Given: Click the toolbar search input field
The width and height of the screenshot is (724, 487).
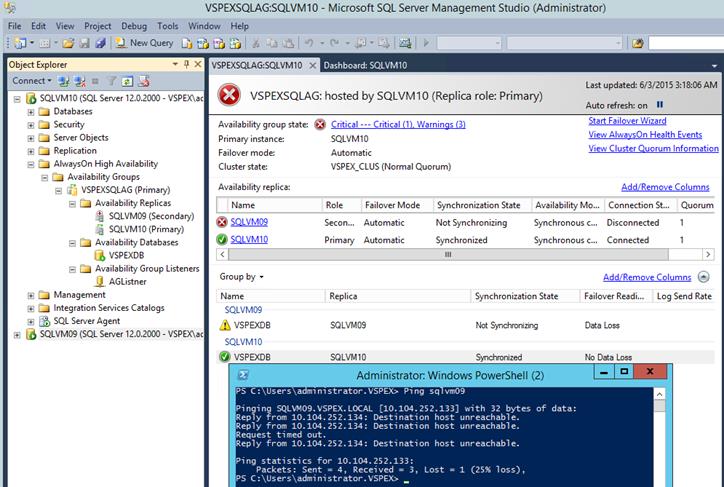Looking at the screenshot, I should pyautogui.click(x=686, y=43).
